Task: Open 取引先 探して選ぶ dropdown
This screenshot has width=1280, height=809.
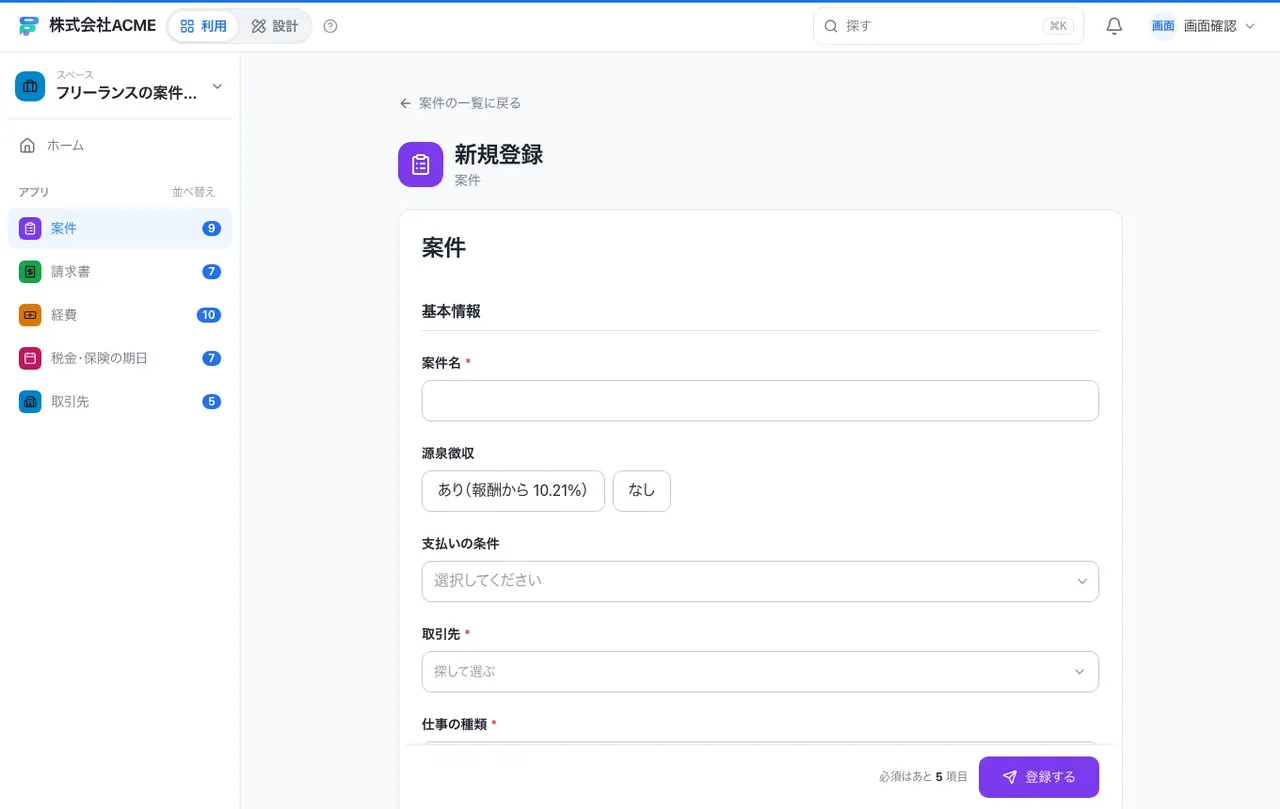Action: click(x=760, y=672)
